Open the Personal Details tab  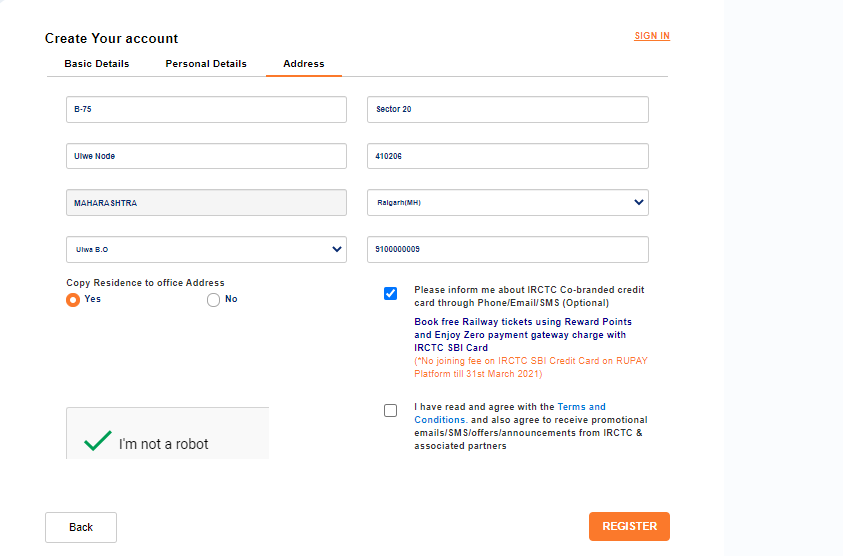click(x=206, y=64)
